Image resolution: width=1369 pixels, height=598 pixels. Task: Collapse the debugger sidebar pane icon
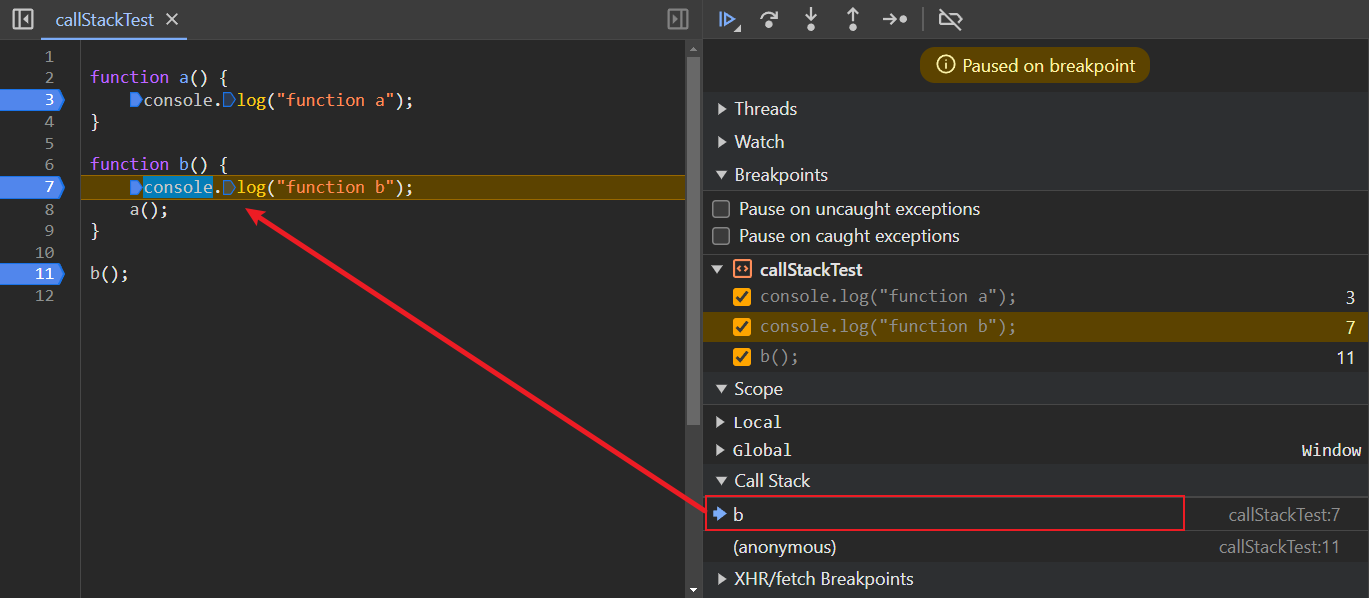pos(677,19)
